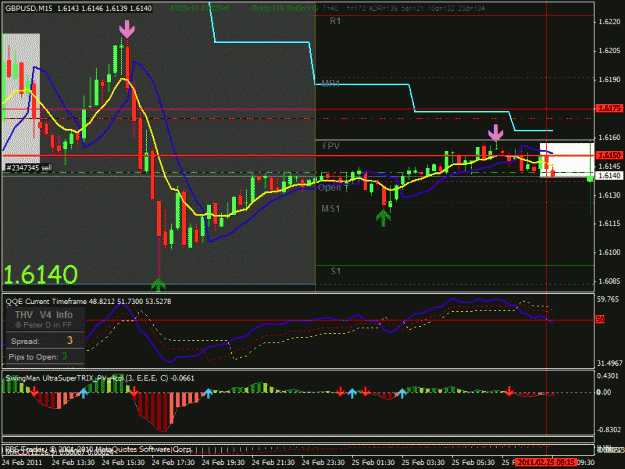Viewport: 625px width, 469px height.
Task: Click the 1.6100 price scale value
Action: tap(609, 252)
